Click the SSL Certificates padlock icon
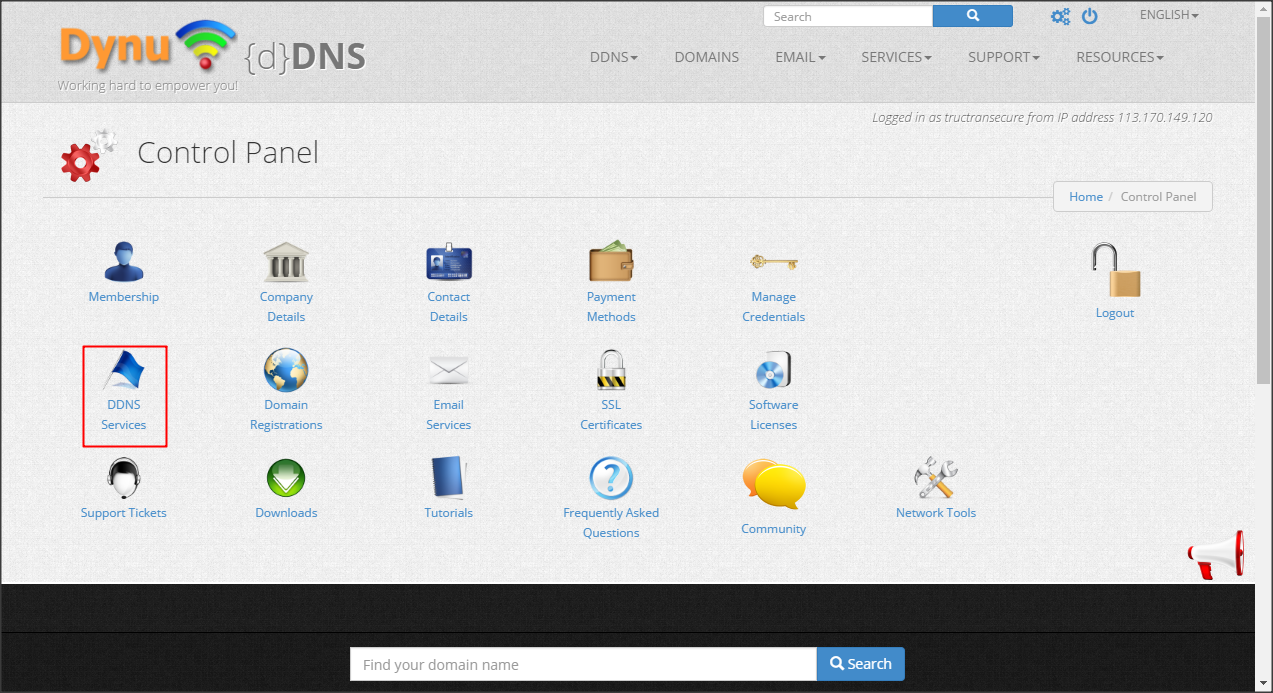1273x693 pixels. (611, 371)
